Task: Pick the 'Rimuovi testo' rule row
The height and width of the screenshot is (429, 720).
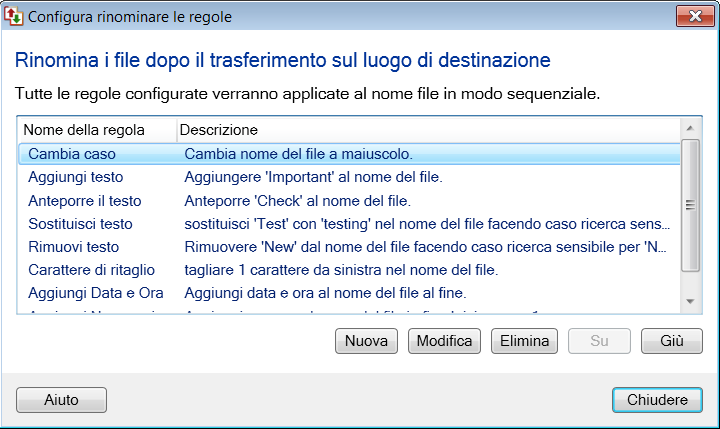Action: tap(74, 246)
